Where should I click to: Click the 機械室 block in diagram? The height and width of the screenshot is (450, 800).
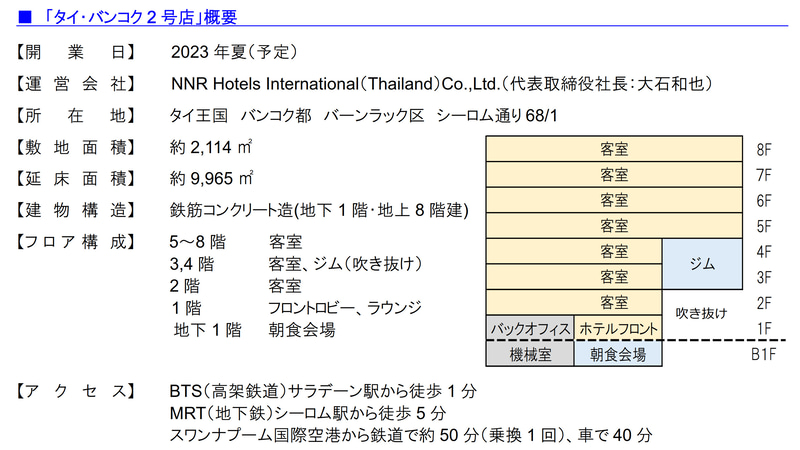530,354
